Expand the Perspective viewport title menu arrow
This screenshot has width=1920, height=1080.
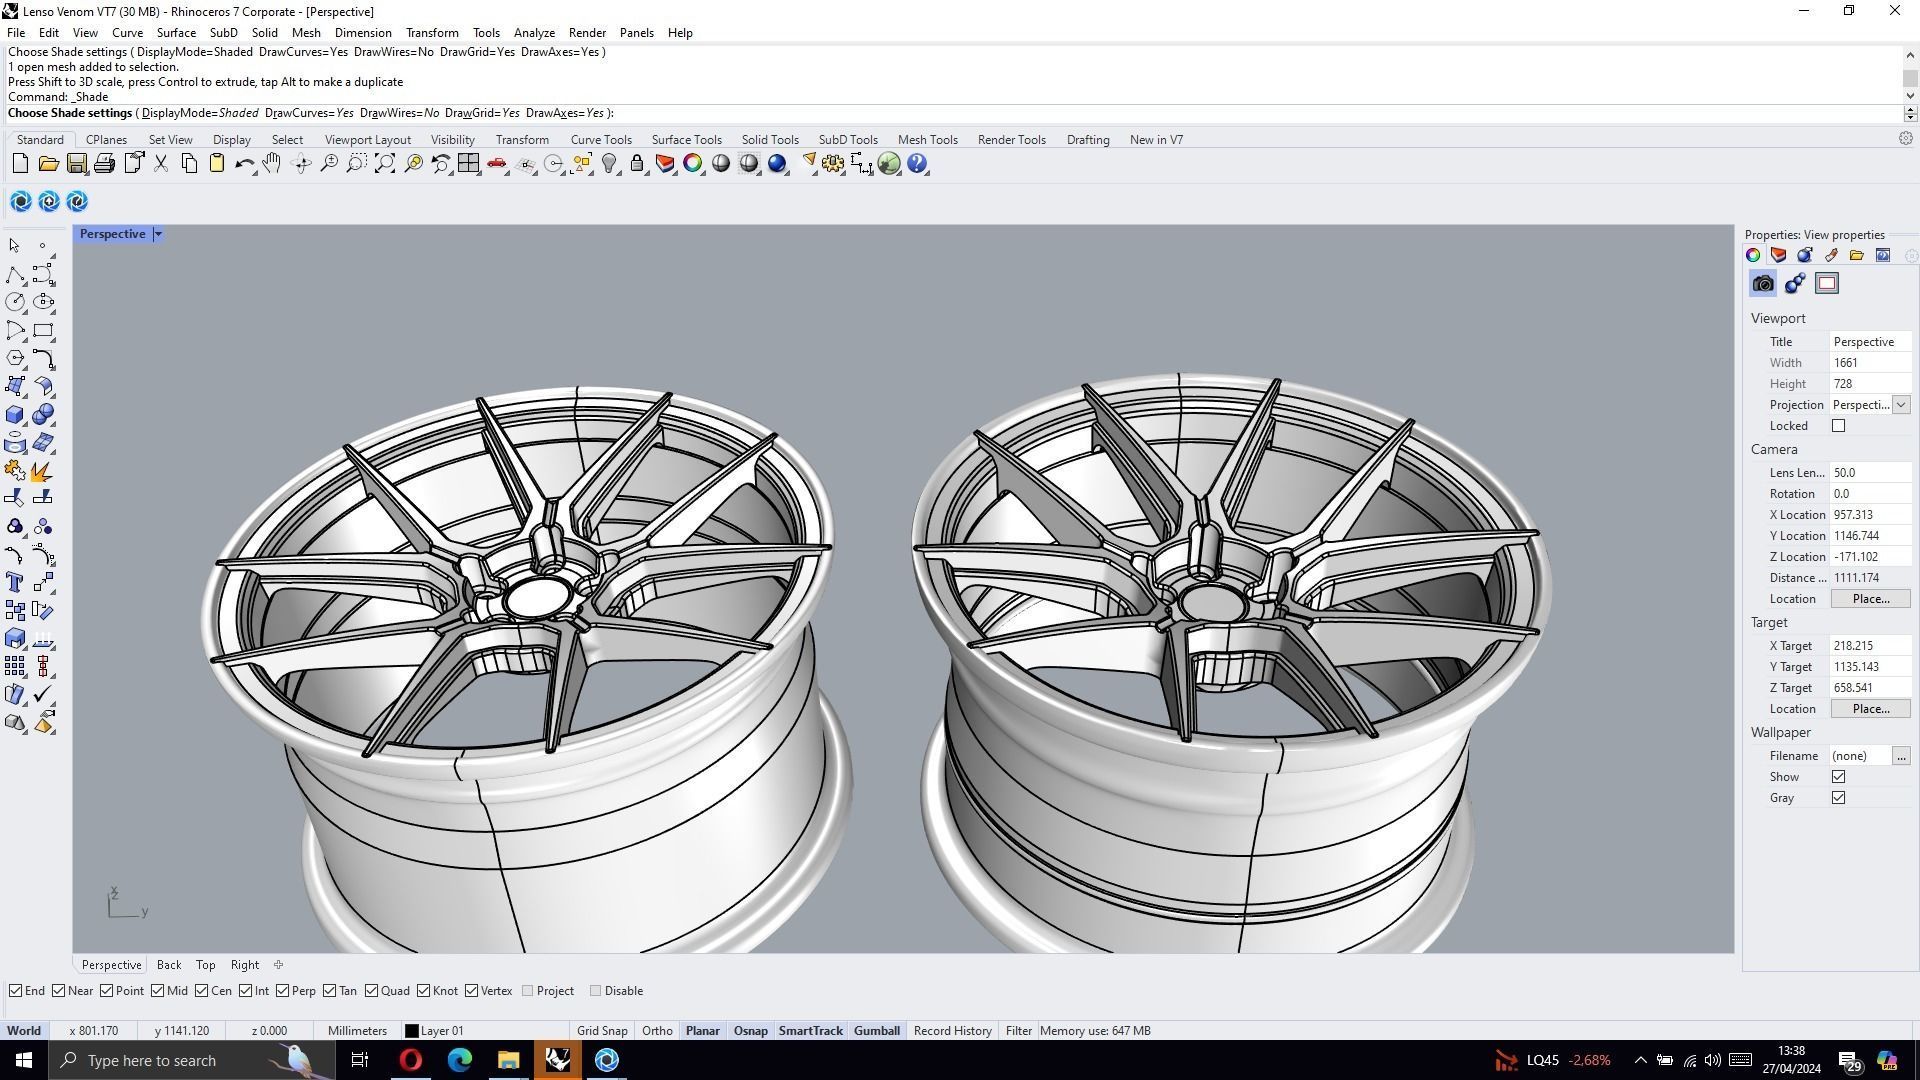(x=158, y=234)
